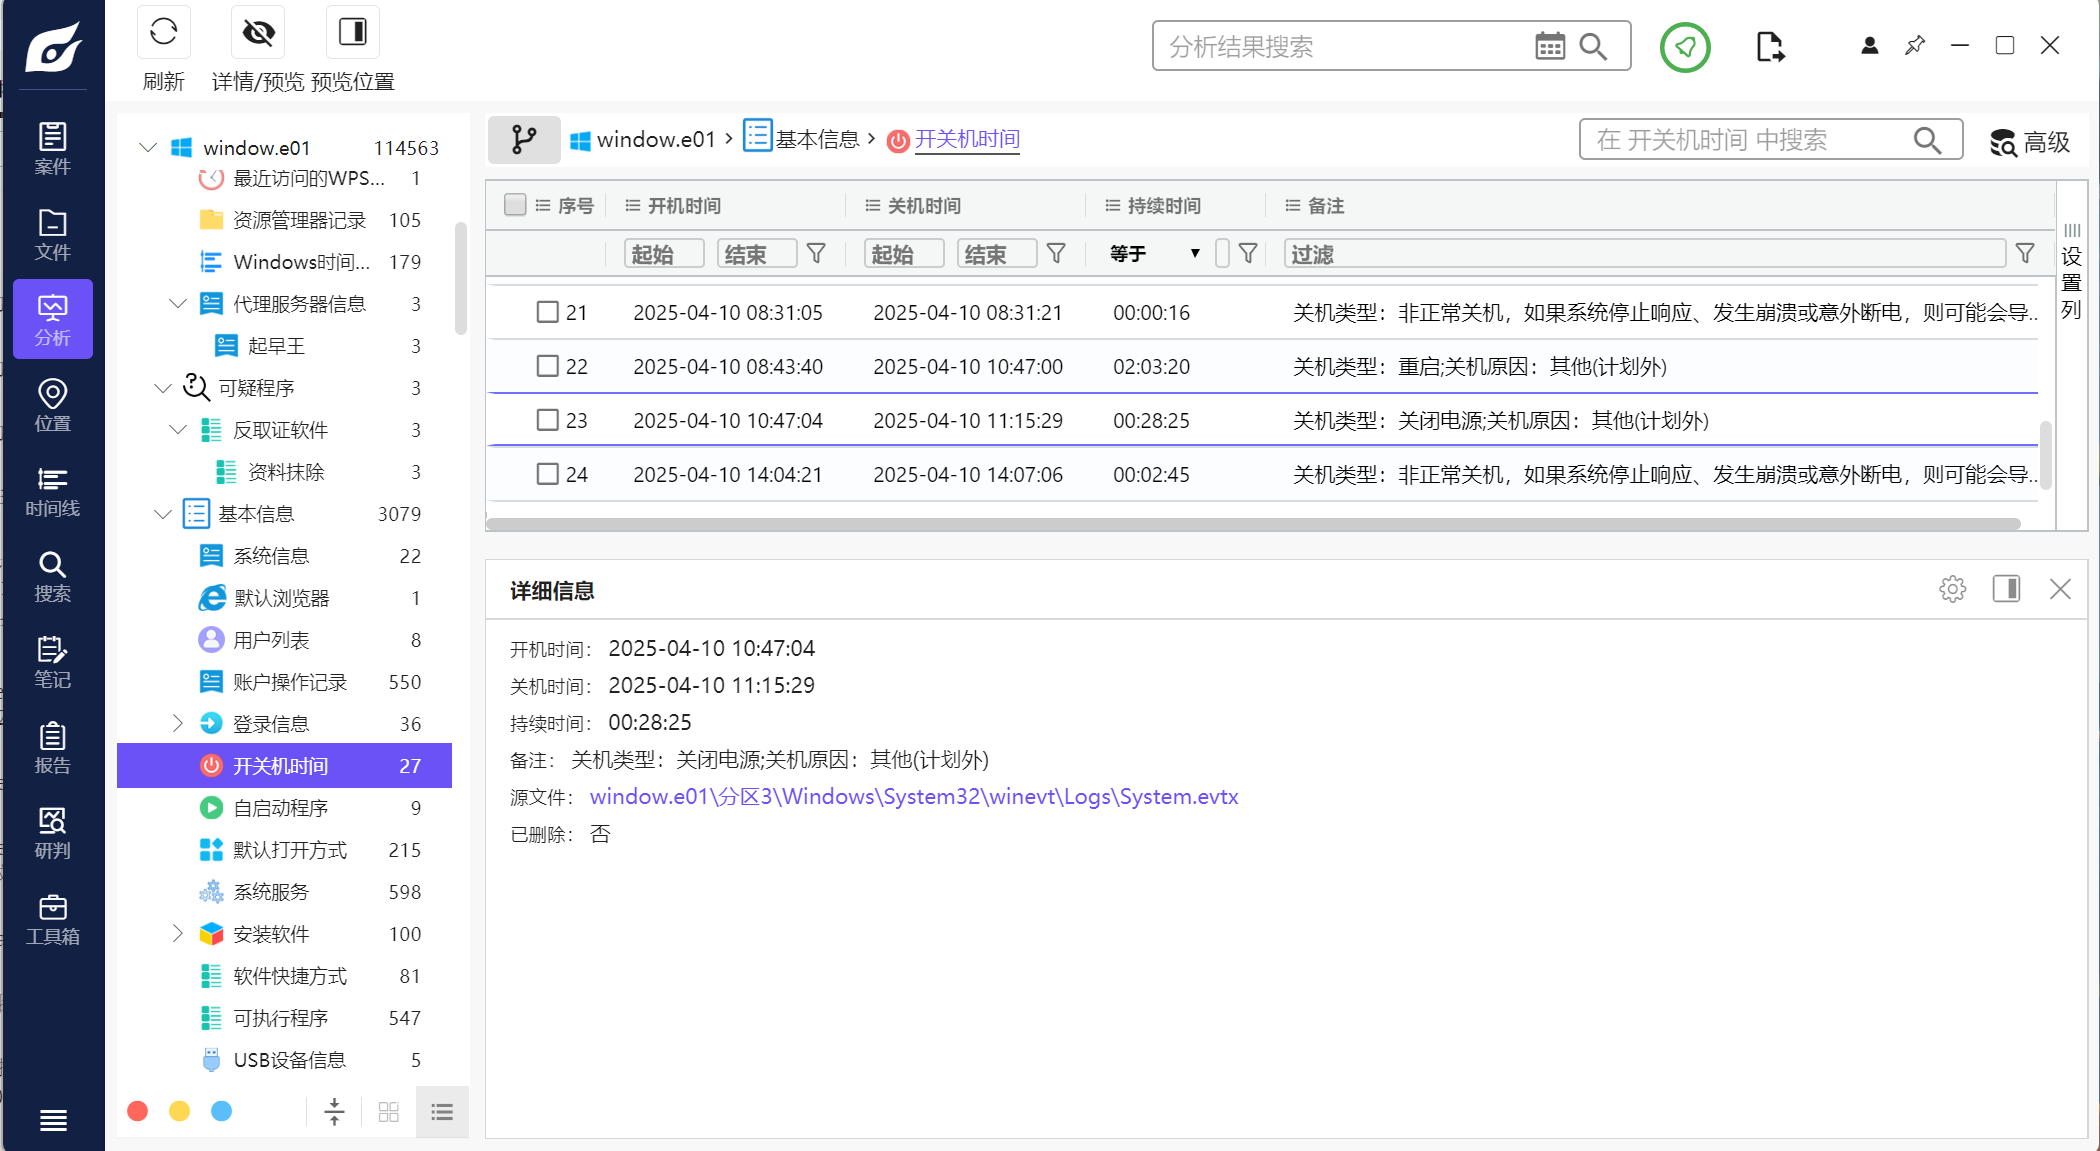Check the checkbox for row 24
Image resolution: width=2100 pixels, height=1151 pixels.
tap(547, 474)
